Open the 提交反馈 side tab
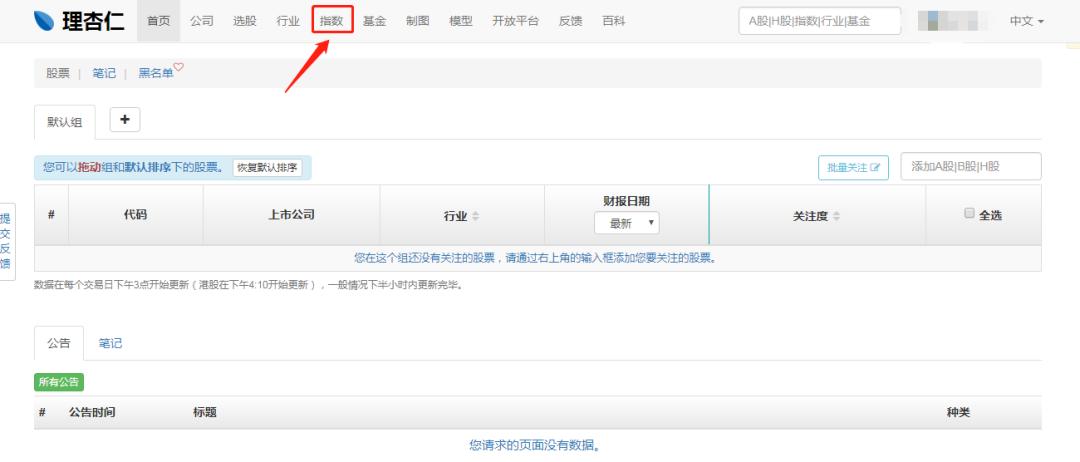Viewport: 1080px width, 462px height. coord(6,242)
